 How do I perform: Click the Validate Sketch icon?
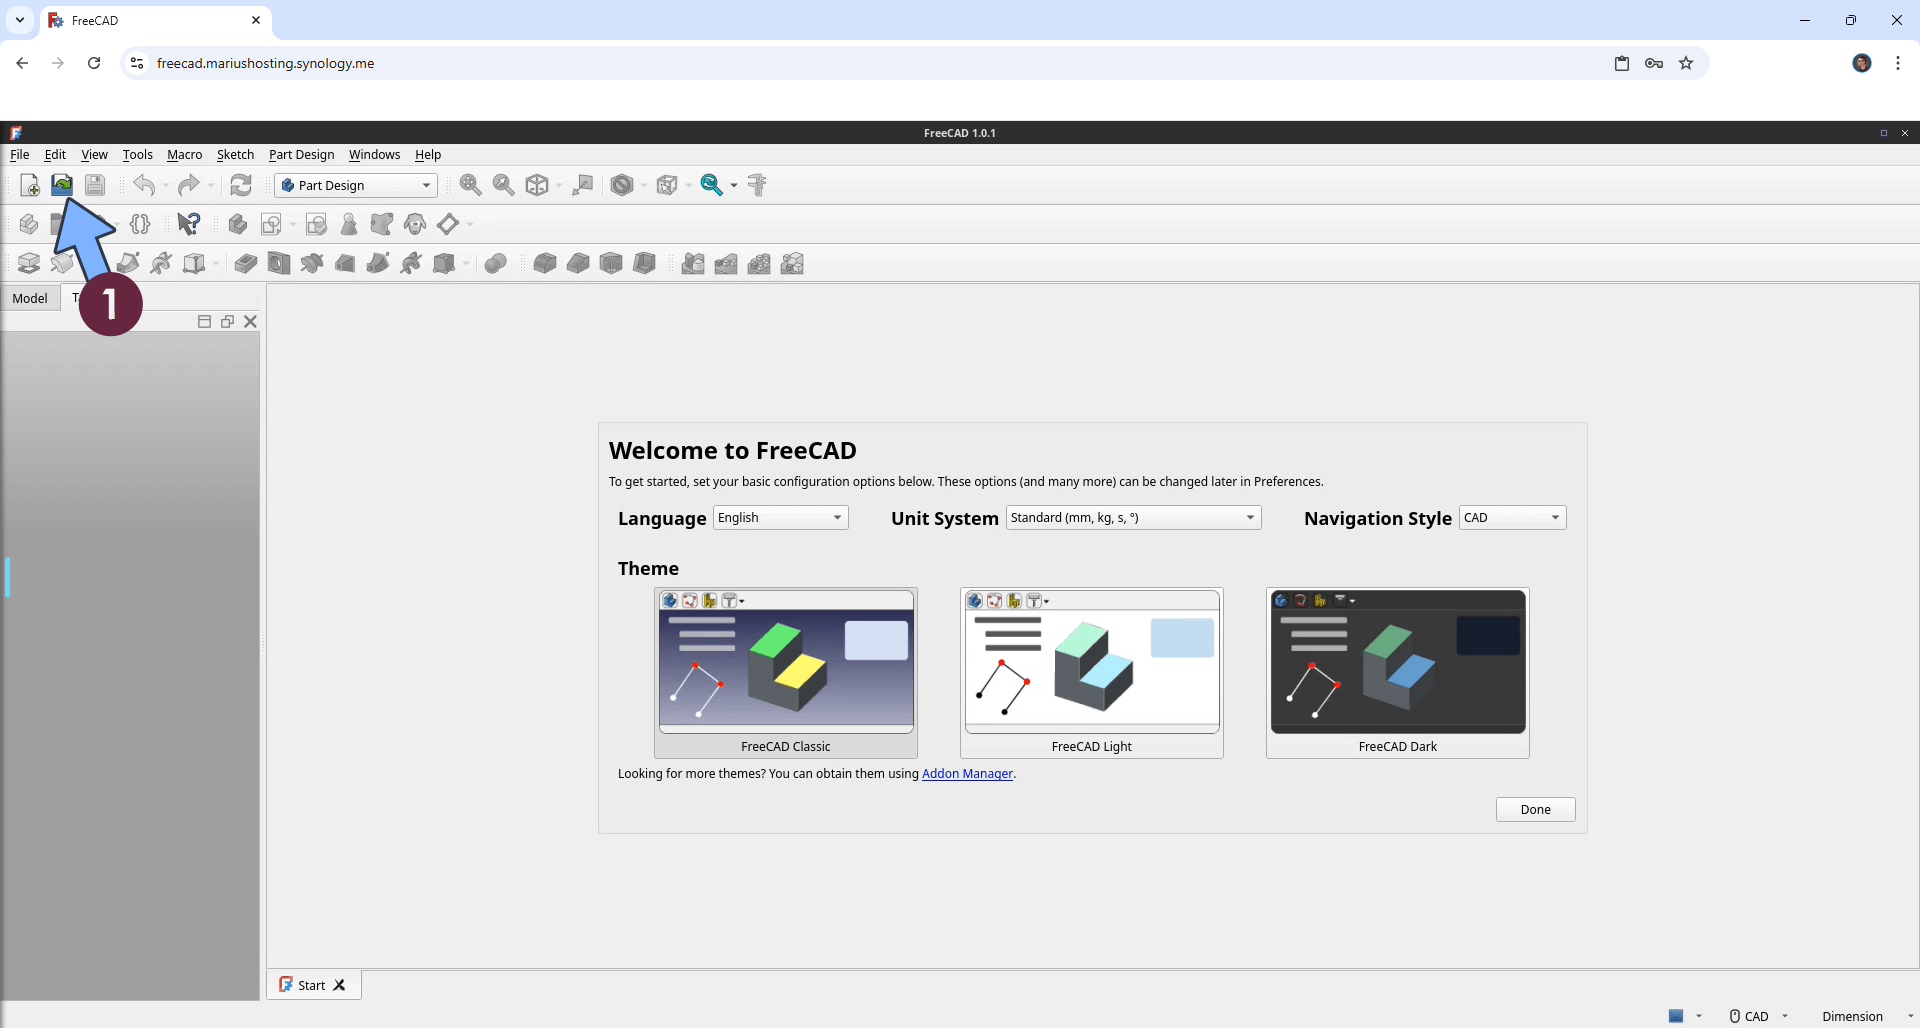pyautogui.click(x=316, y=224)
